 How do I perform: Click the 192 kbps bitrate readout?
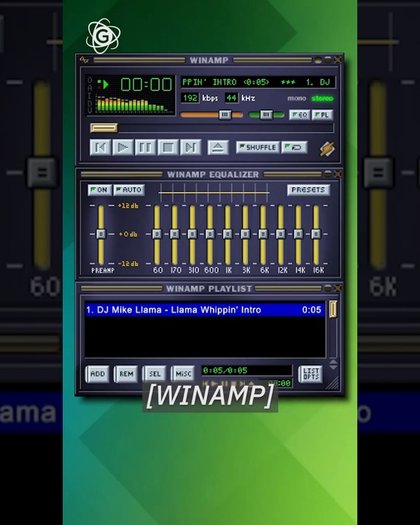pos(190,98)
